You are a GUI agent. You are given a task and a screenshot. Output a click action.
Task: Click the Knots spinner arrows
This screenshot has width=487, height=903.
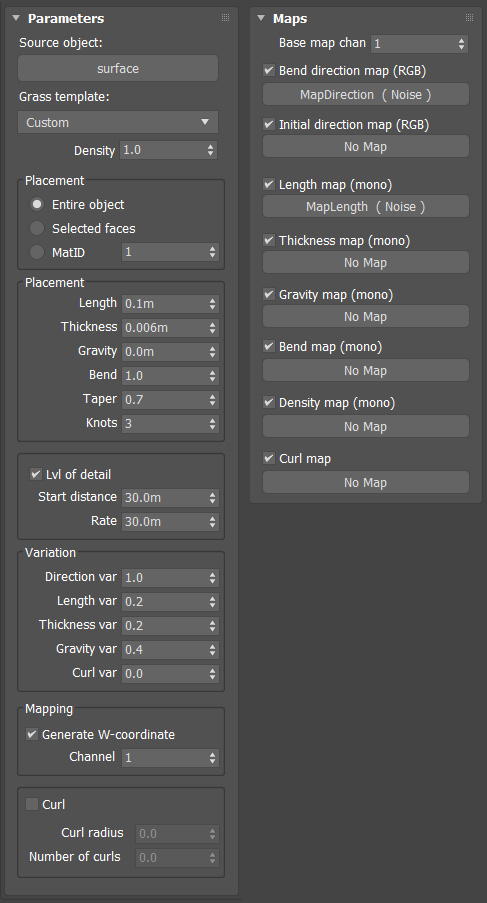(x=212, y=424)
